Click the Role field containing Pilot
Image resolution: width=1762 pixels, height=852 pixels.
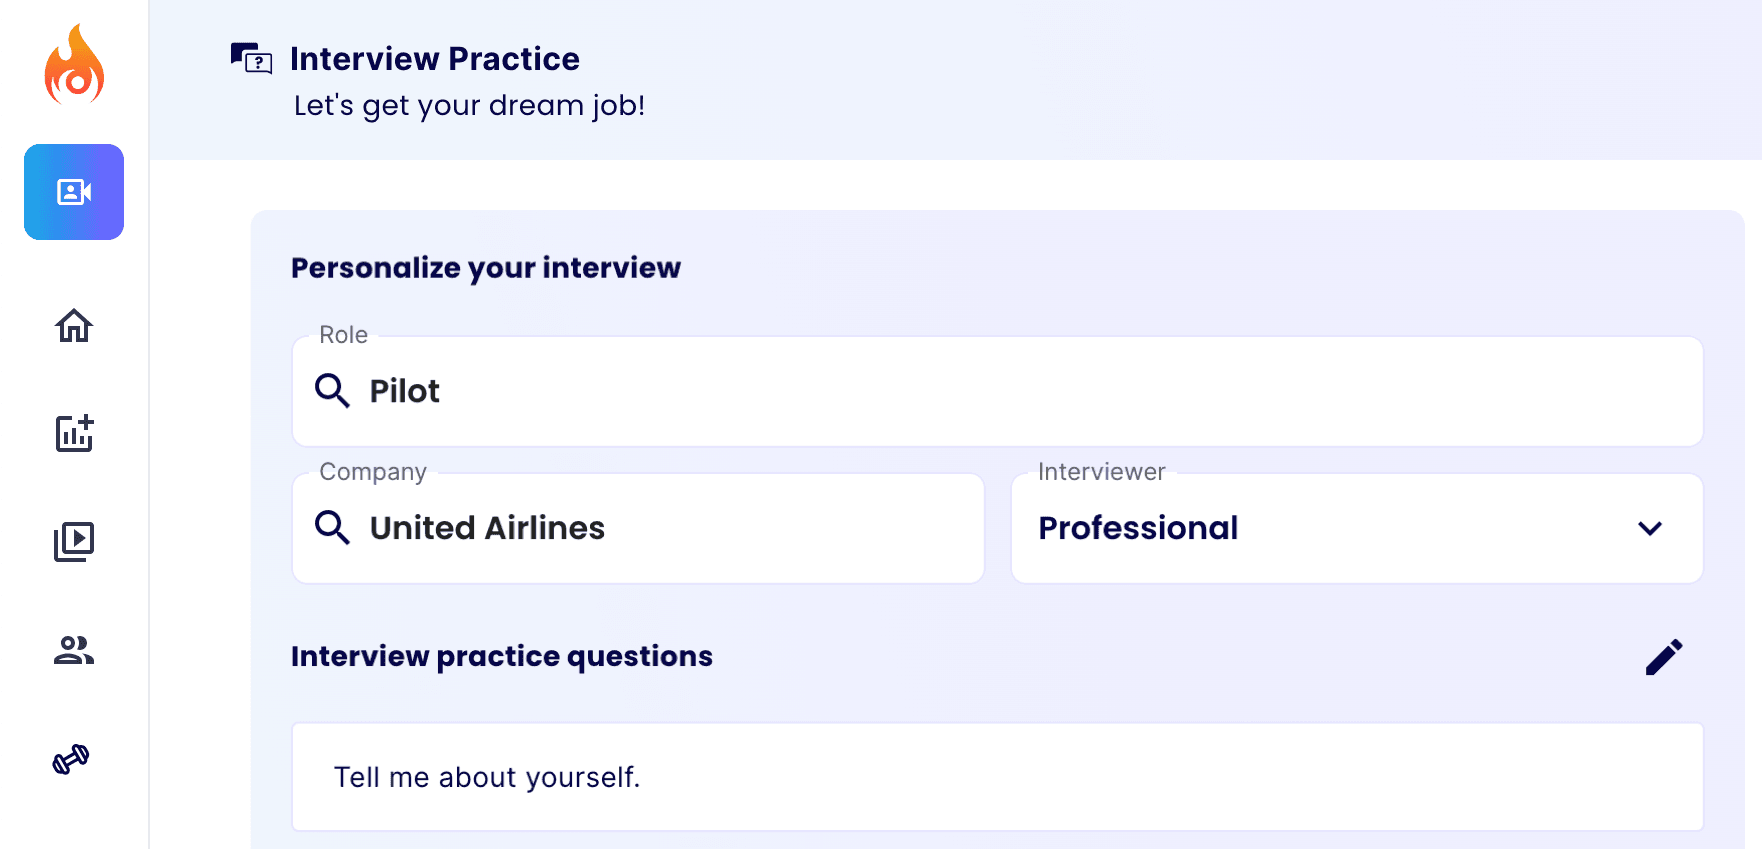pyautogui.click(x=997, y=391)
